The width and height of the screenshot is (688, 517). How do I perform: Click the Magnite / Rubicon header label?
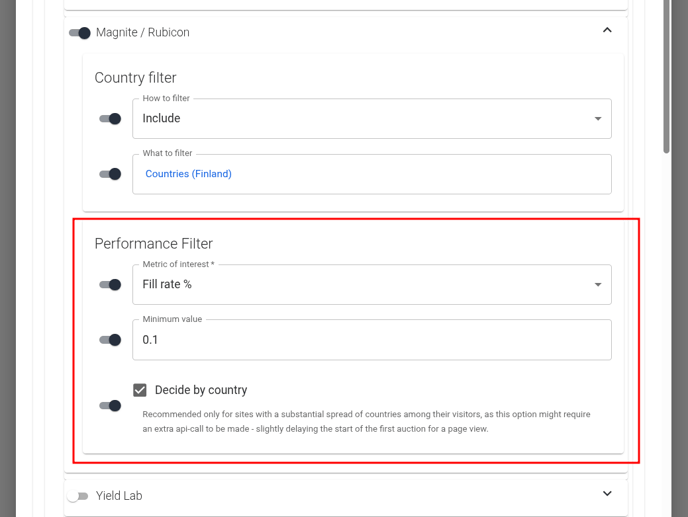142,33
